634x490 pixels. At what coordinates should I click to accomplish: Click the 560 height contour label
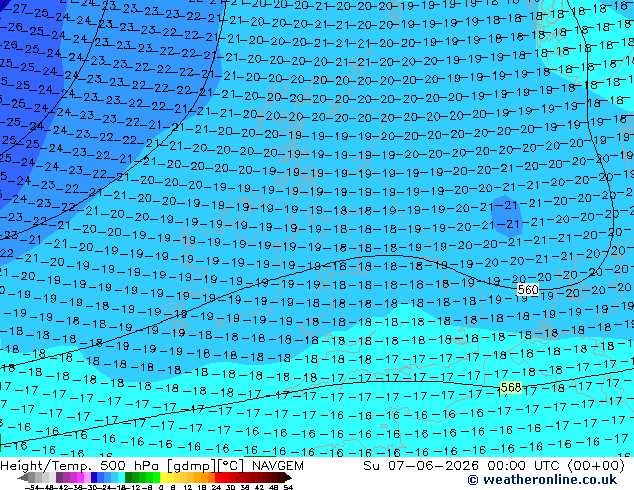pos(528,289)
